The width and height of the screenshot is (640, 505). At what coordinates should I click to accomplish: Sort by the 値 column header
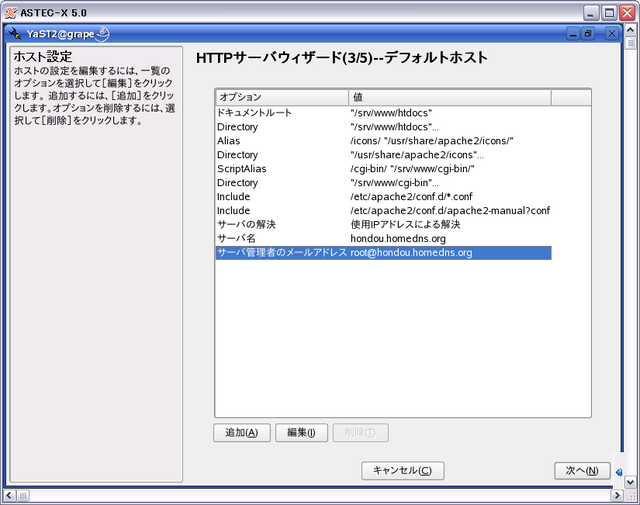(450, 97)
